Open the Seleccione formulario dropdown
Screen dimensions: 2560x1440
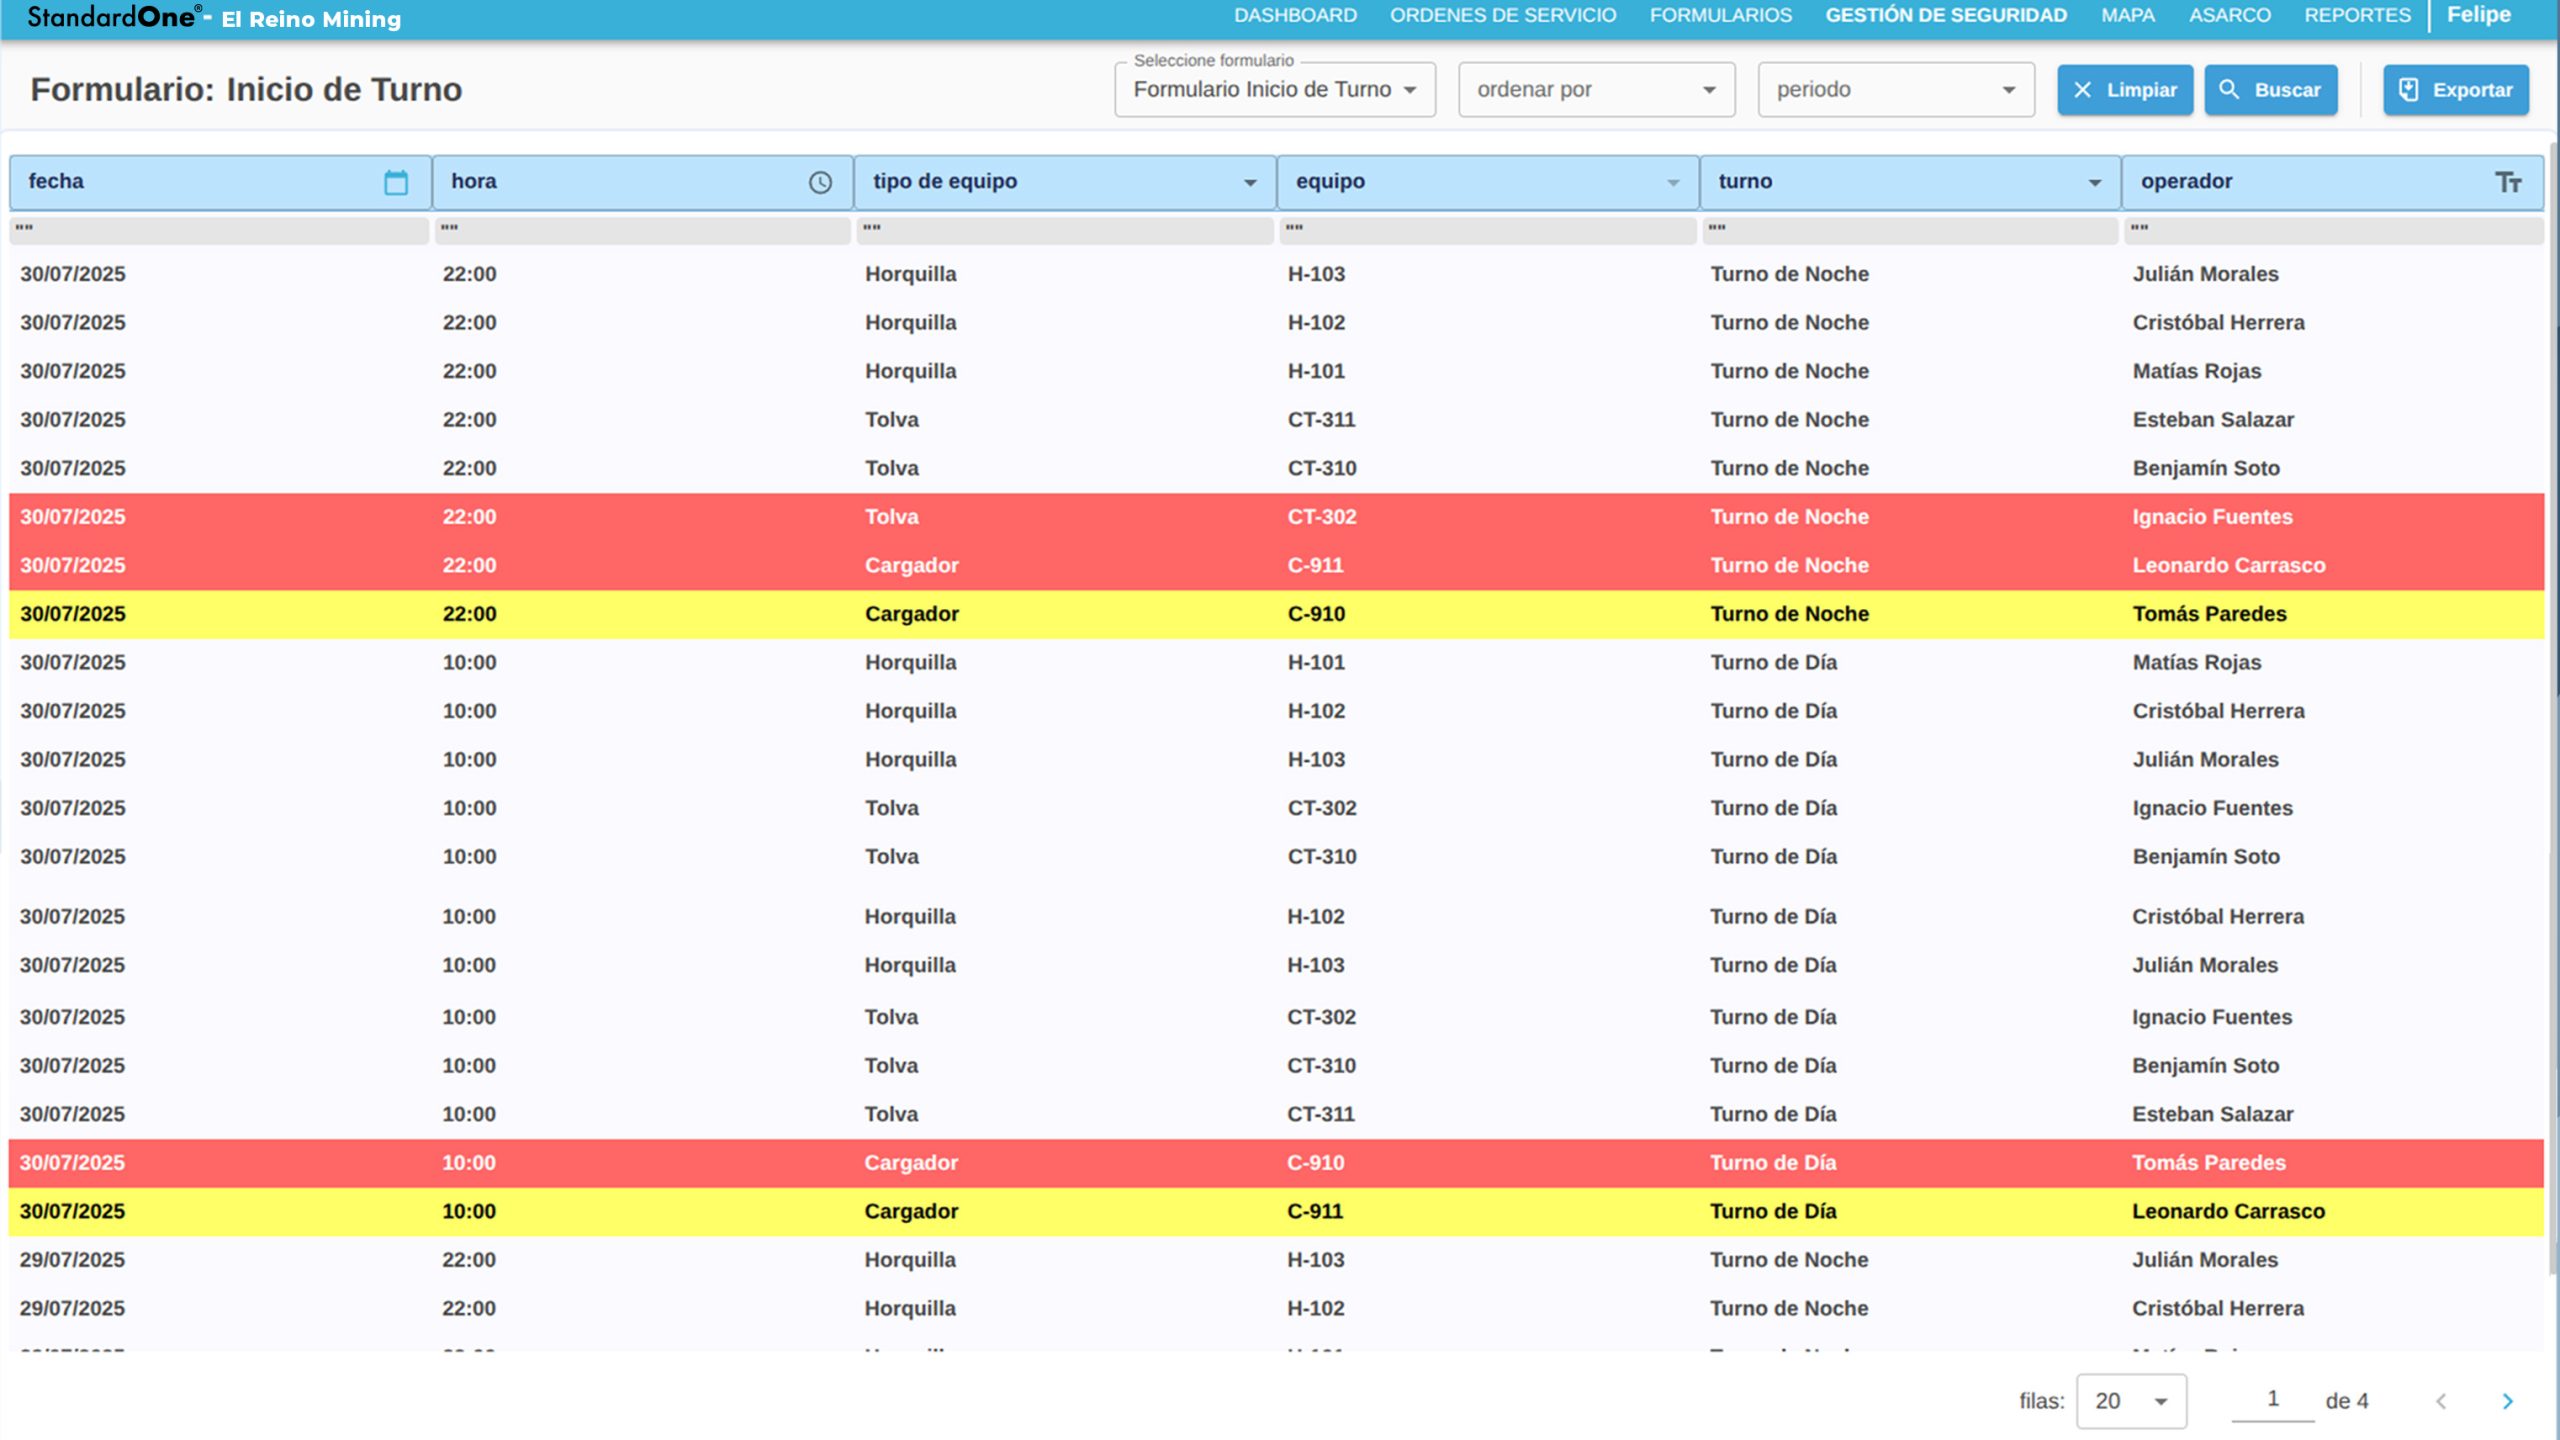pyautogui.click(x=1274, y=90)
